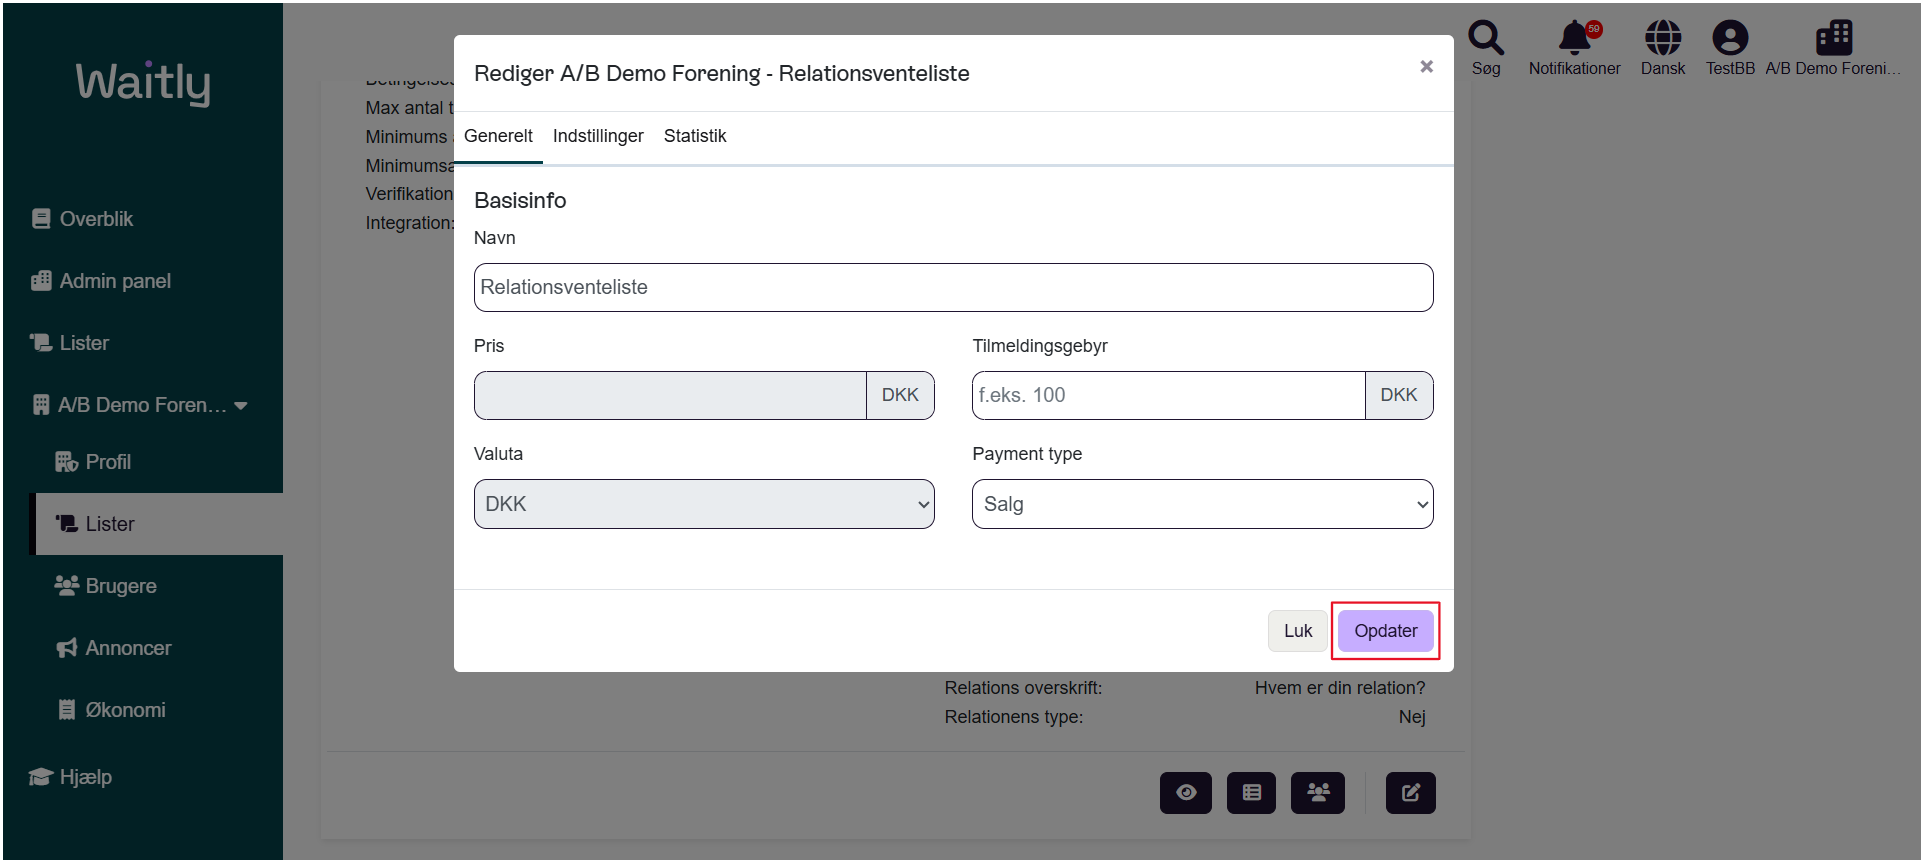Open the top-level Lister sidebar item
Screen dimensions: 1923x862
[70, 343]
